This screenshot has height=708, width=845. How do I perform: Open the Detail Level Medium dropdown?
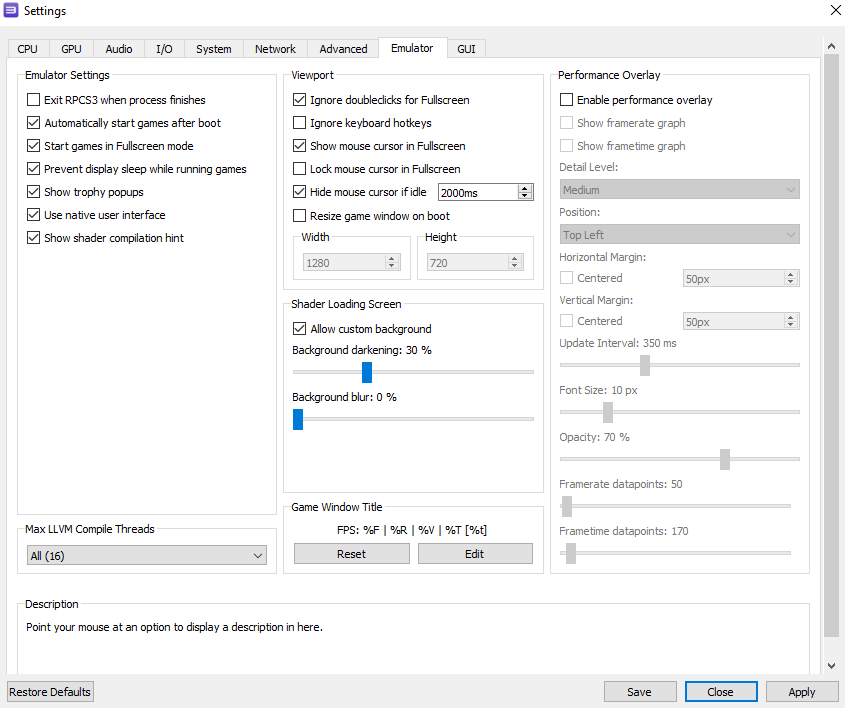680,190
